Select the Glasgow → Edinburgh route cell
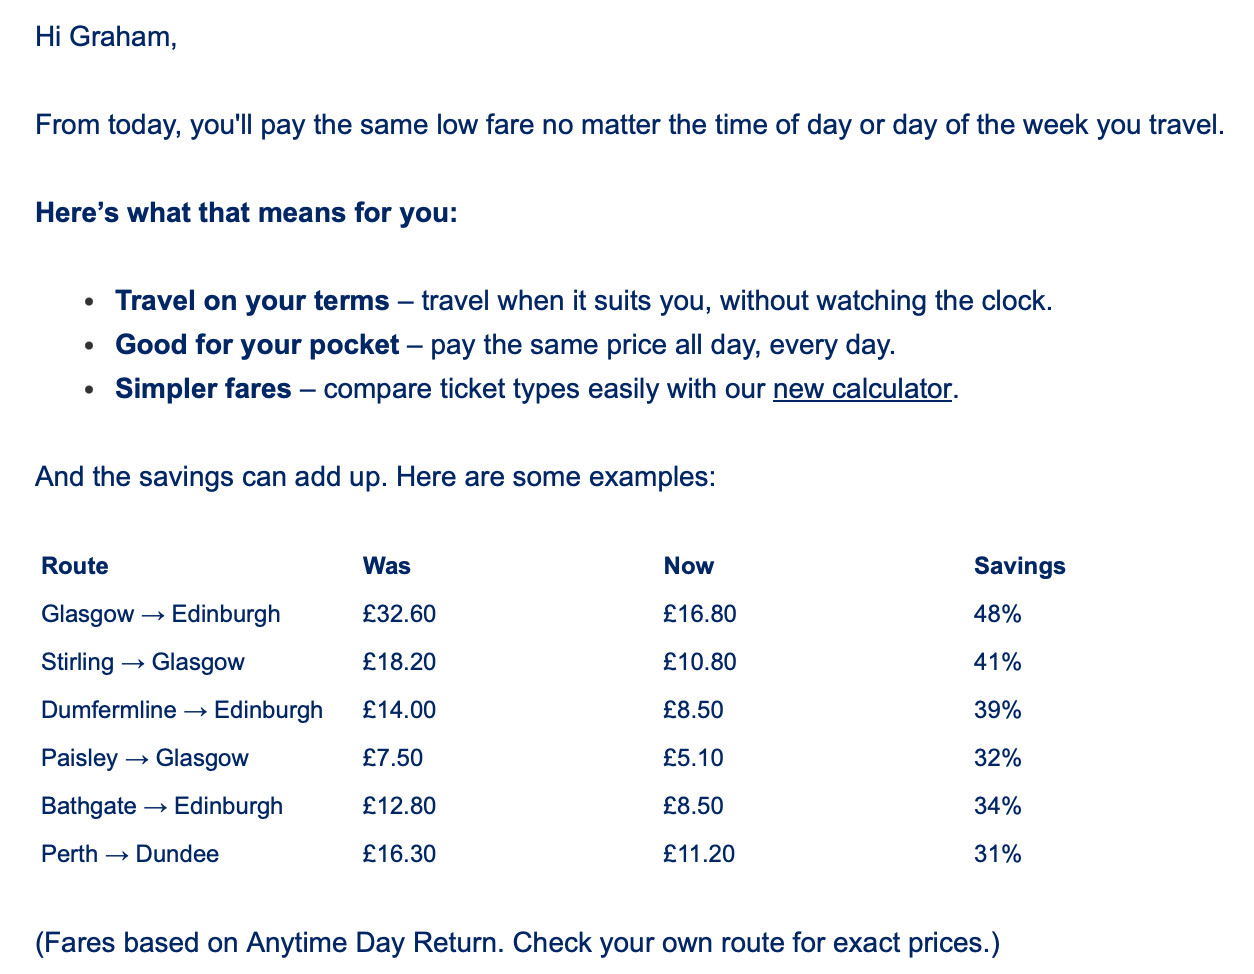Viewport: 1254px width, 974px height. coord(161,614)
